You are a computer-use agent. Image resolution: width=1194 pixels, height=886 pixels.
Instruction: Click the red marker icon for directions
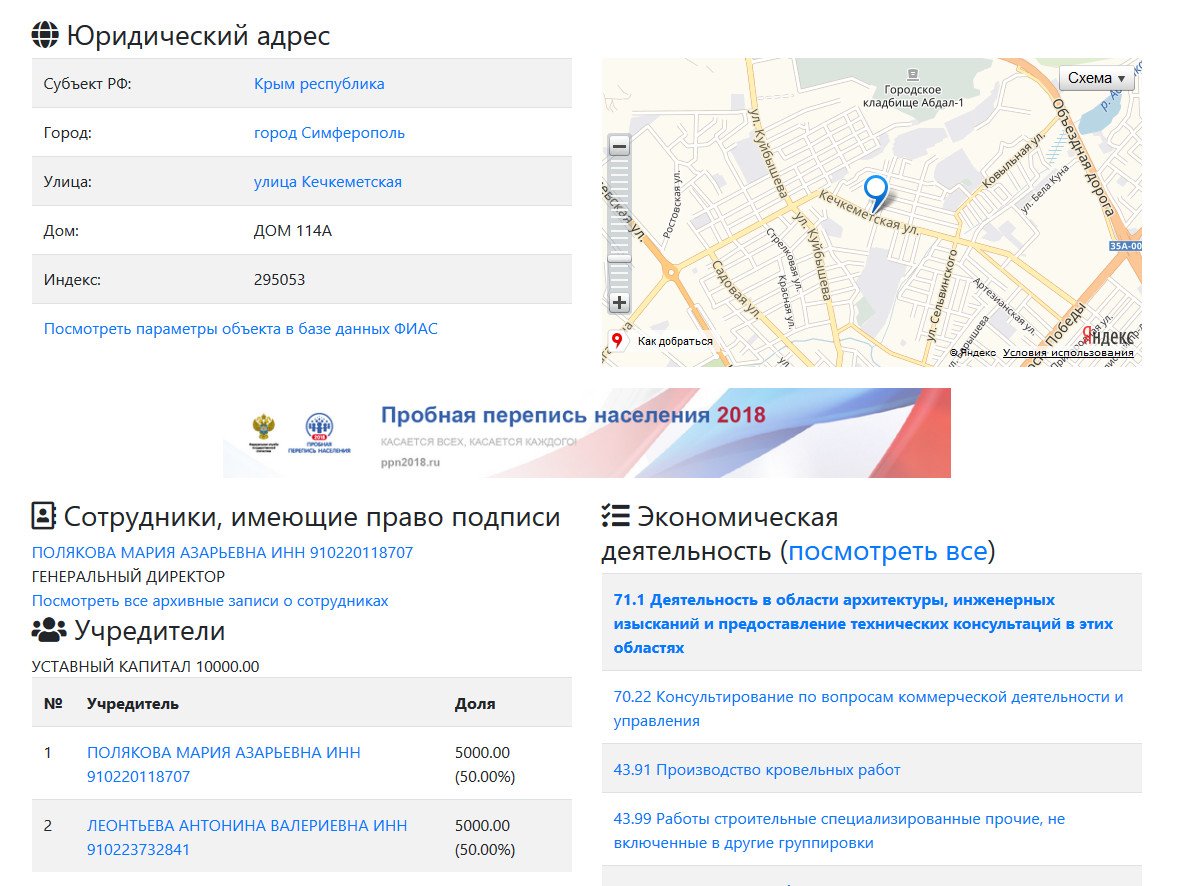point(617,341)
